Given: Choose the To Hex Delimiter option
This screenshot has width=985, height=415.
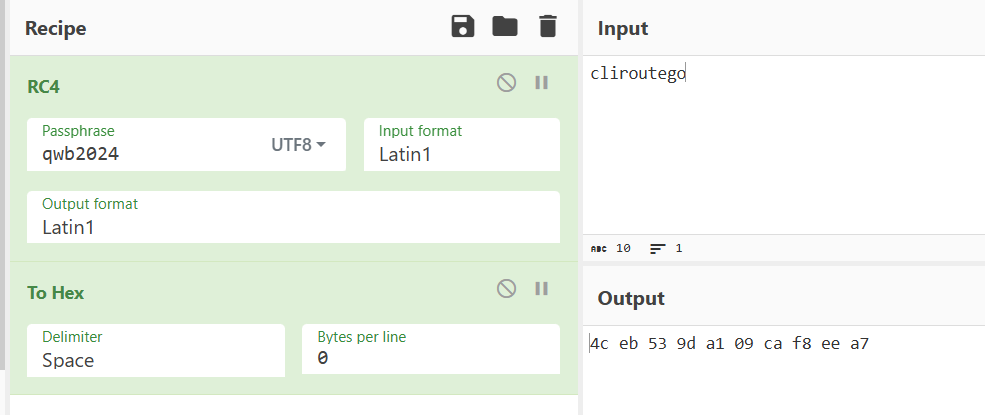Looking at the screenshot, I should 156,351.
